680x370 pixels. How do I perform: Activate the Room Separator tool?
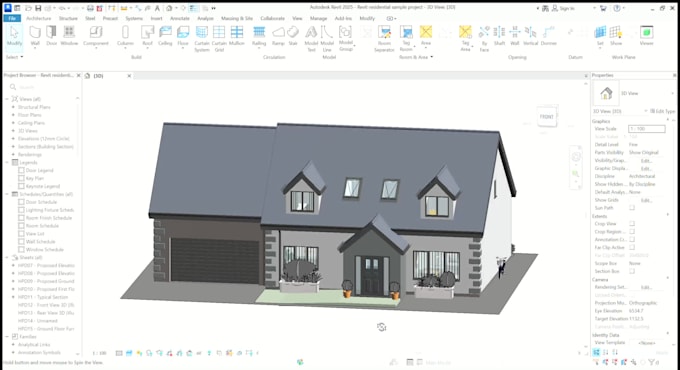(x=384, y=39)
